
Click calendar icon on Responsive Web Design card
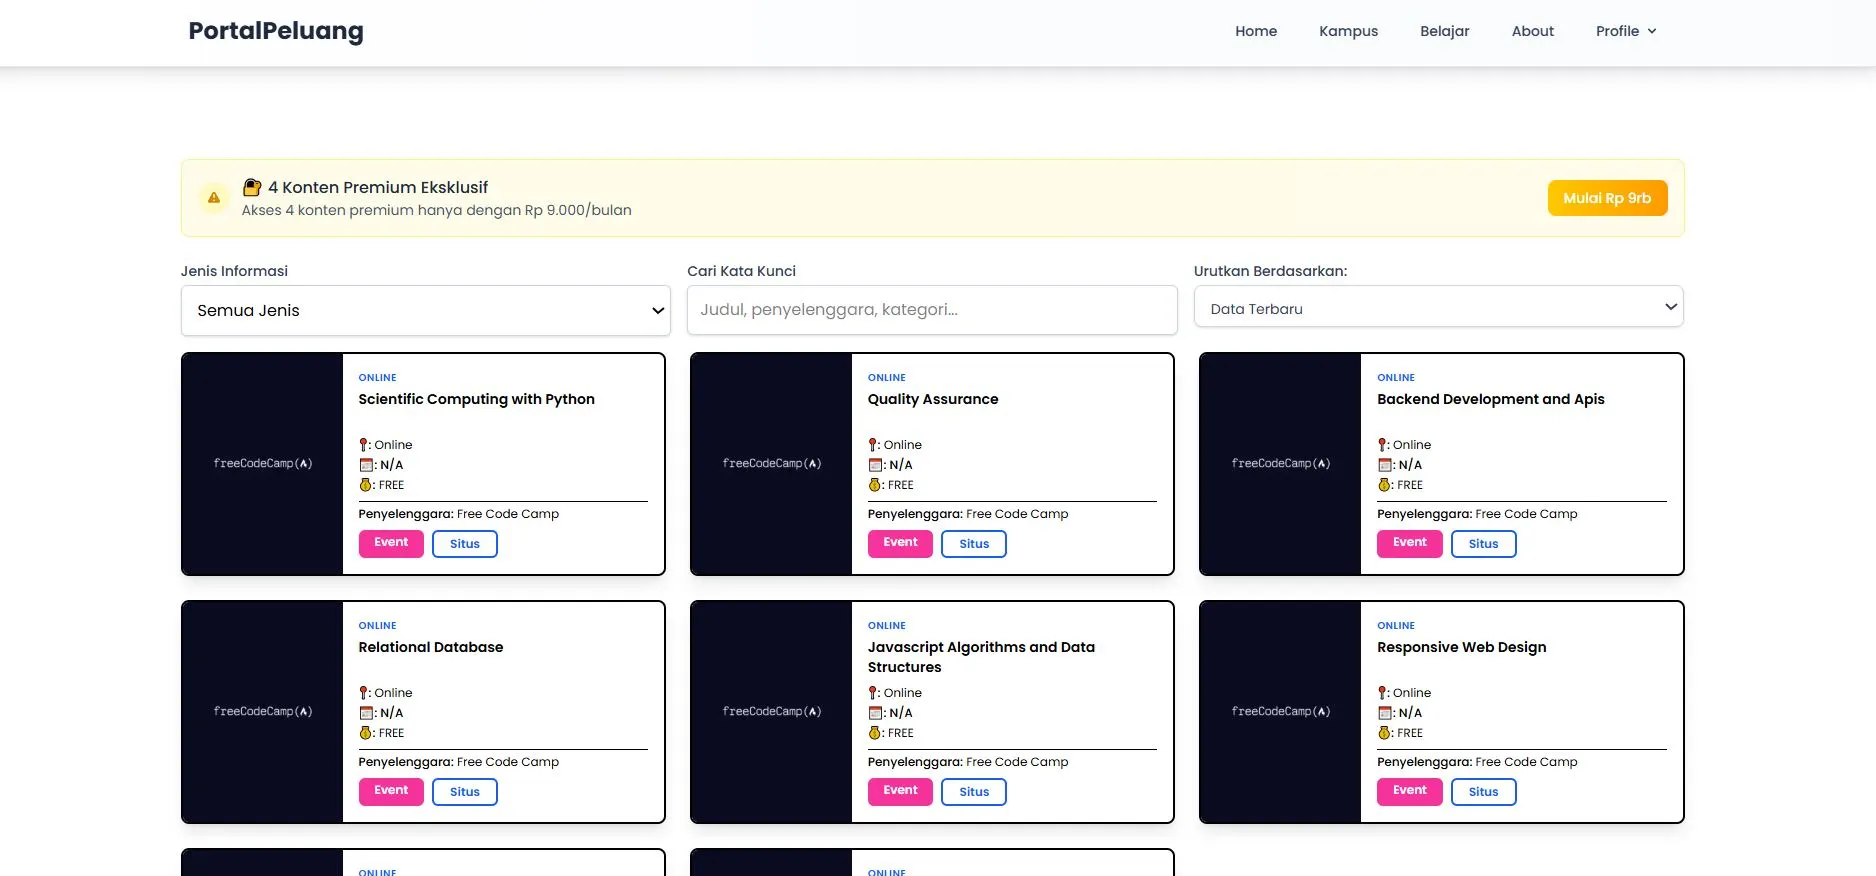1385,713
